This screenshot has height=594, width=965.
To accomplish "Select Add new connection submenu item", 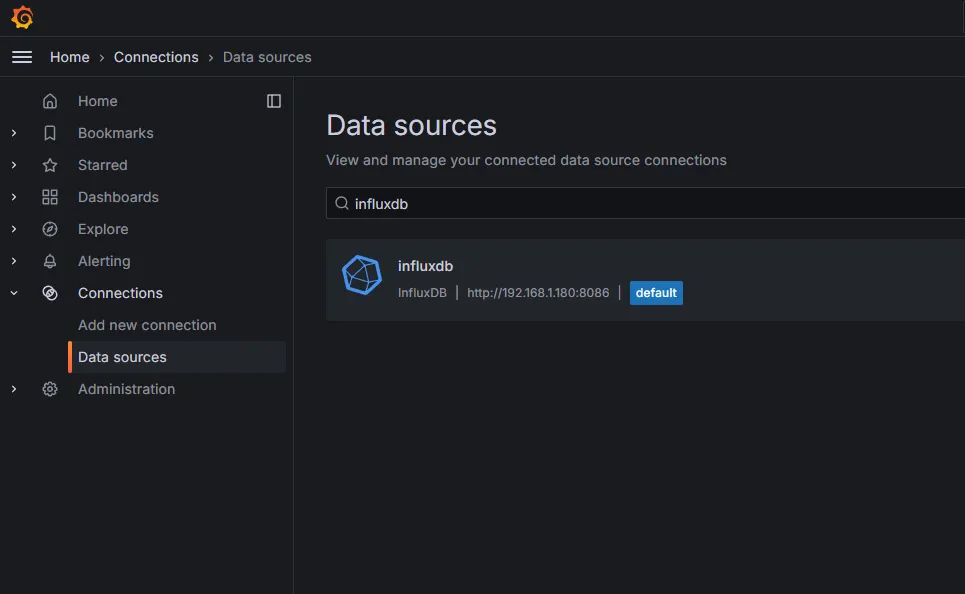I will point(147,325).
